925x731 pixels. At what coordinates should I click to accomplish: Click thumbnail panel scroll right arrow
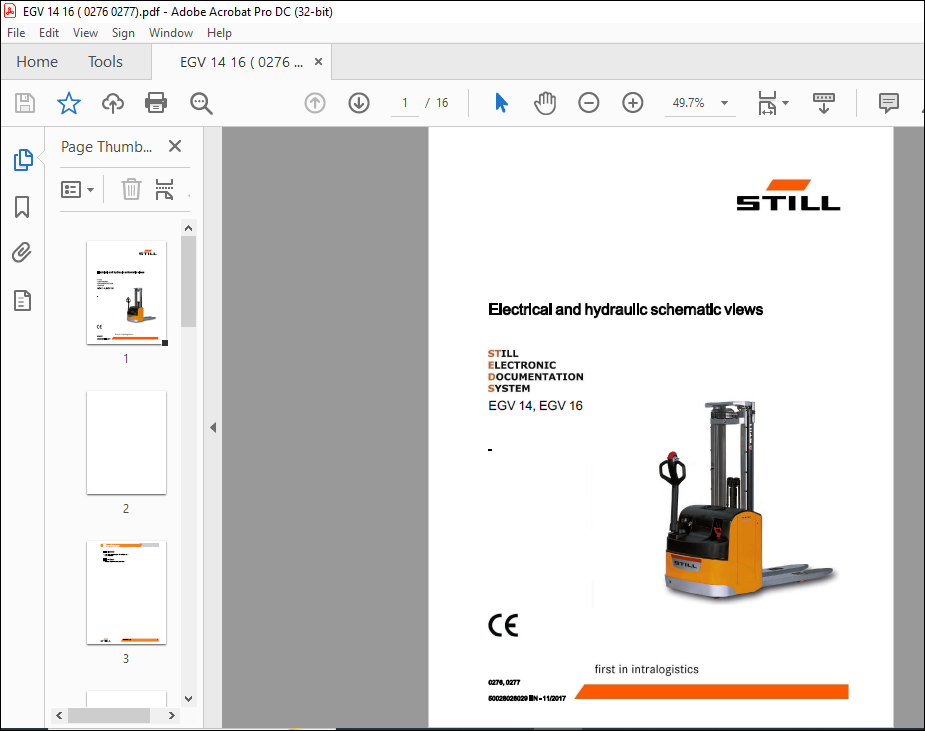[x=172, y=715]
